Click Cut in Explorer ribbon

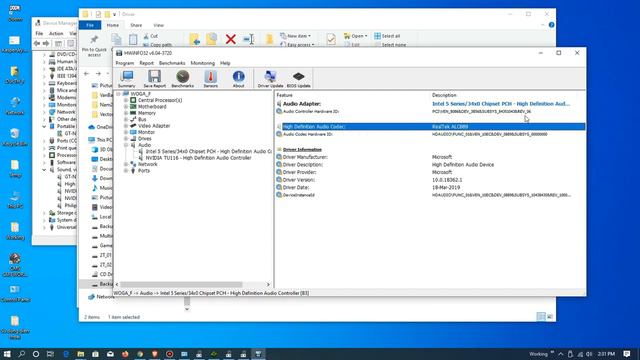(x=151, y=36)
